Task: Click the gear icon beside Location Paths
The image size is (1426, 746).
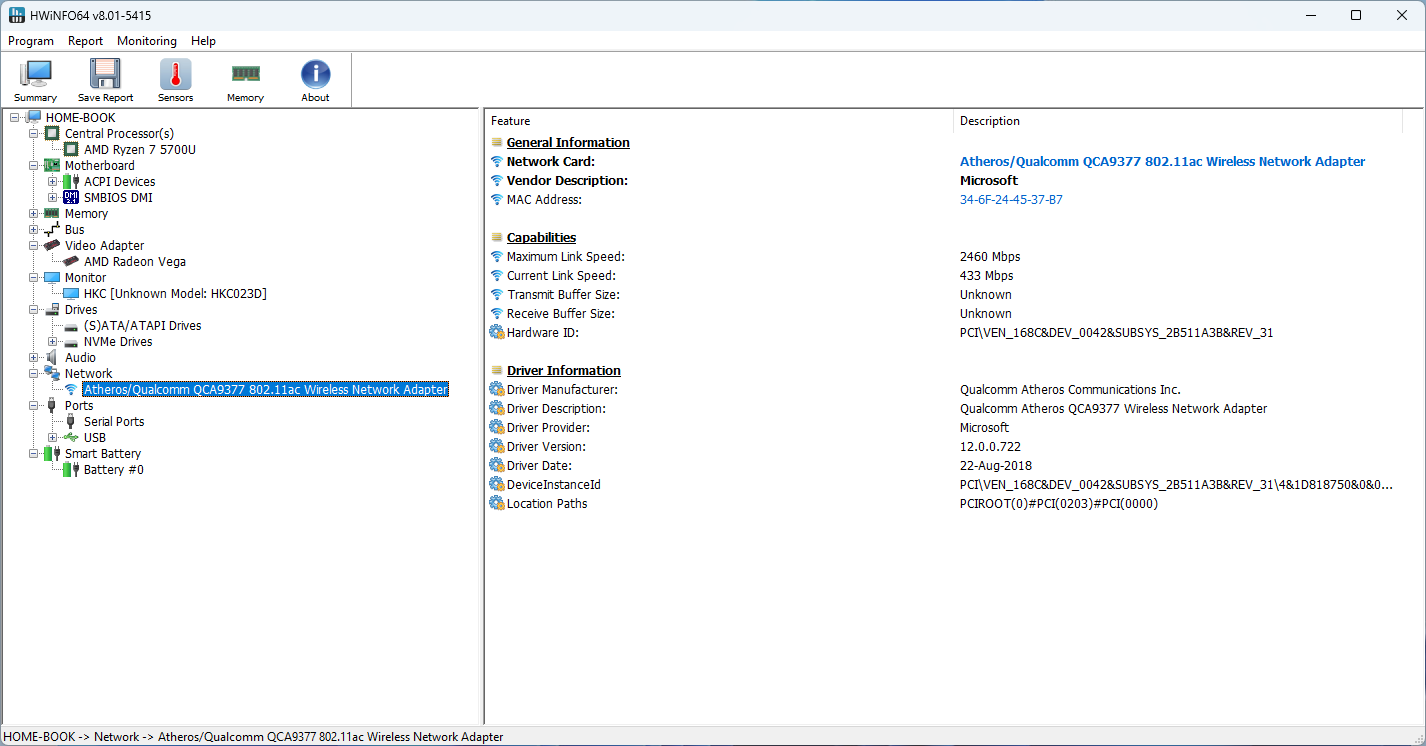Action: [497, 504]
